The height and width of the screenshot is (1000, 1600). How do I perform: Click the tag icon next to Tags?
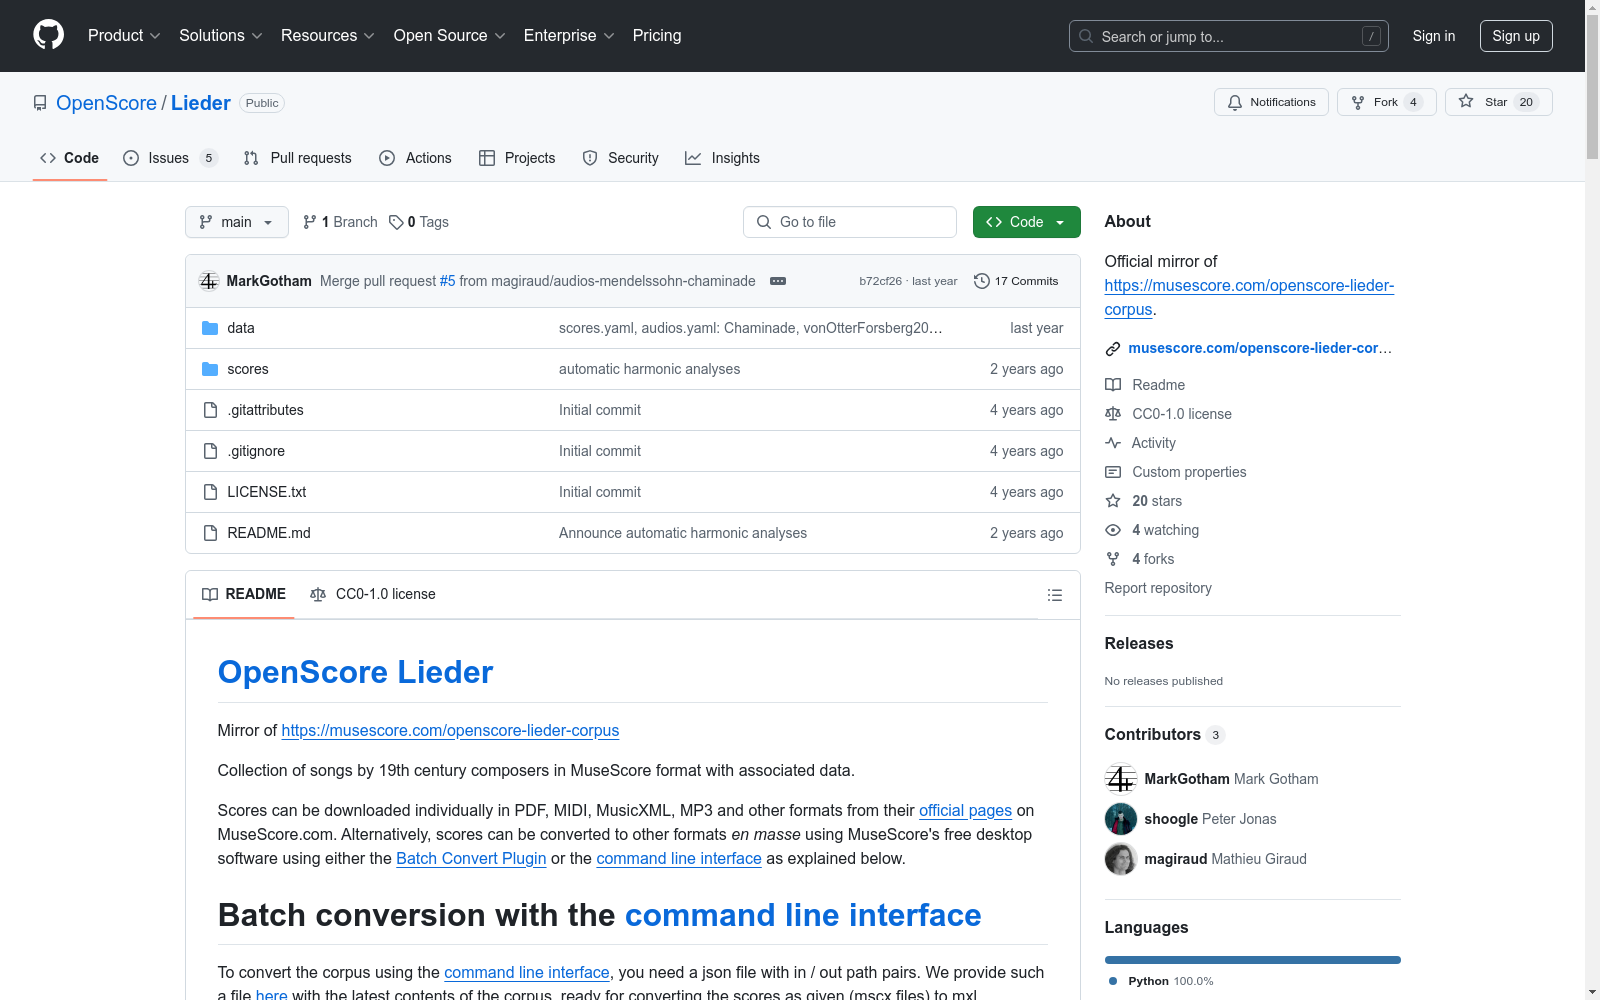coord(396,222)
